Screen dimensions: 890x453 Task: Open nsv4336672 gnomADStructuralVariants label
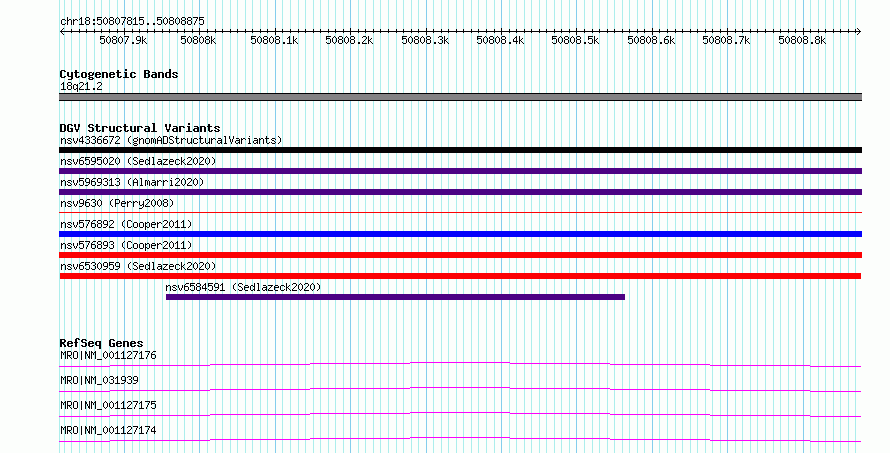(x=171, y=140)
